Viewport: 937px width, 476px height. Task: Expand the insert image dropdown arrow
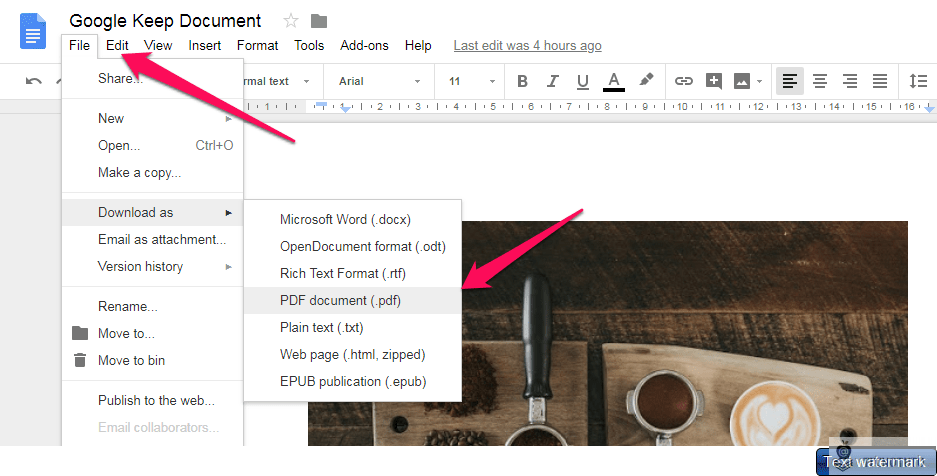click(760, 82)
